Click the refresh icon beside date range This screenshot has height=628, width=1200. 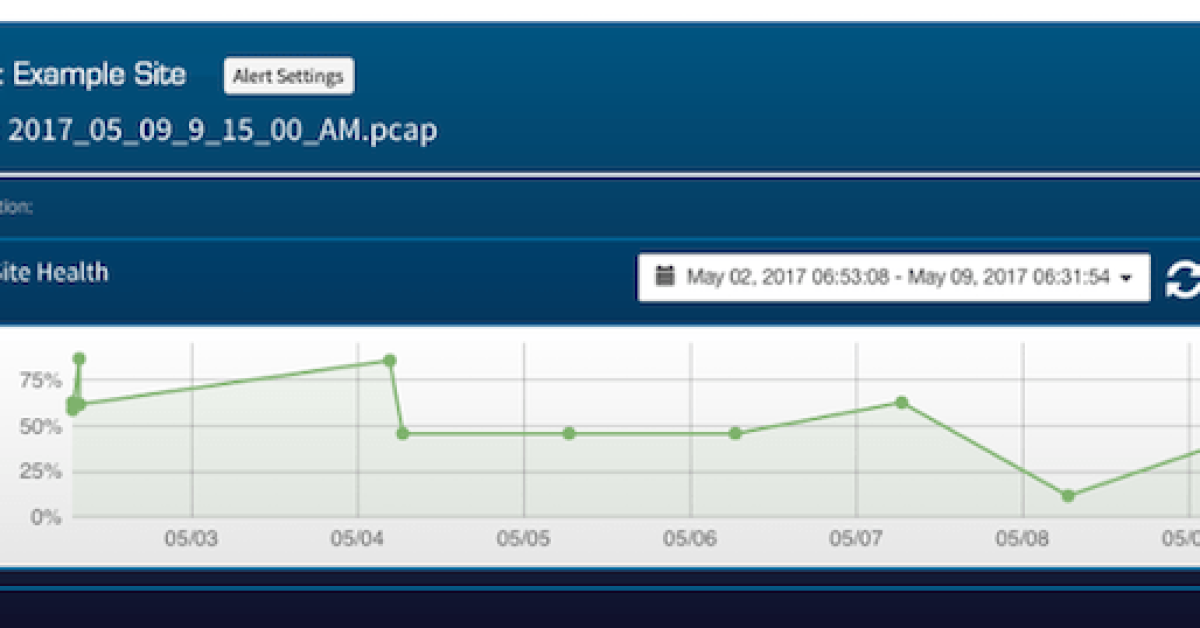click(1183, 278)
